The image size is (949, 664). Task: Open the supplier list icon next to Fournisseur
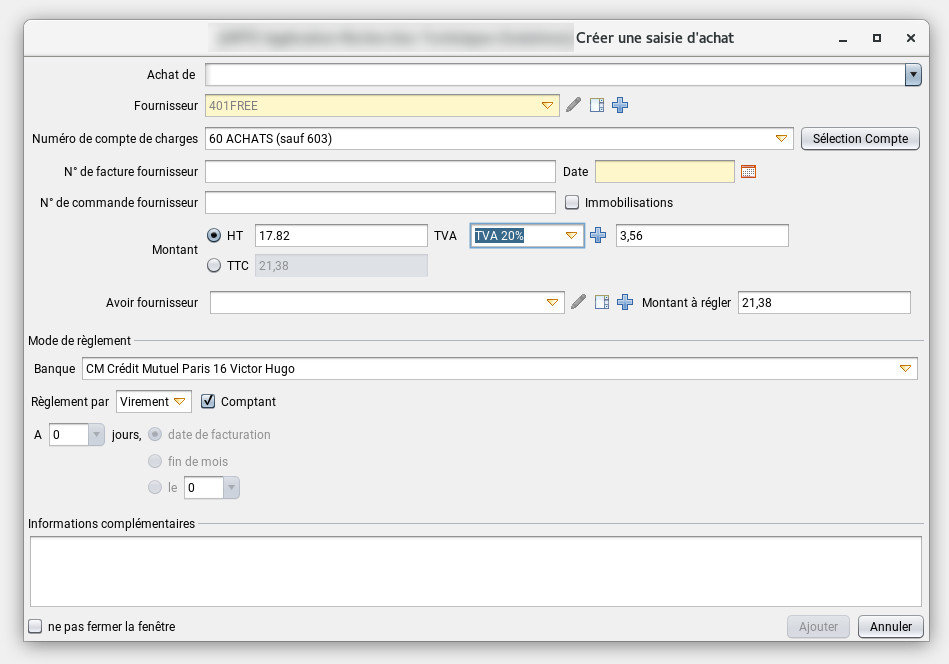coord(597,105)
